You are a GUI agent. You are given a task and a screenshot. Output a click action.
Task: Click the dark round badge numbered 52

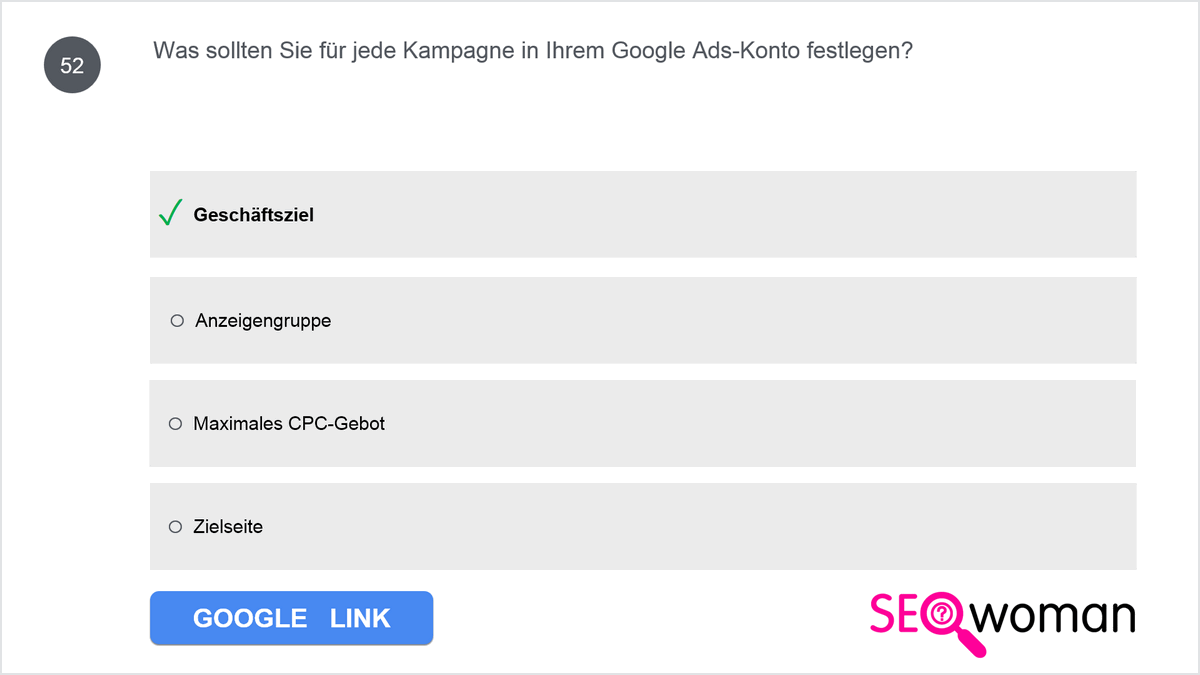pyautogui.click(x=72, y=66)
